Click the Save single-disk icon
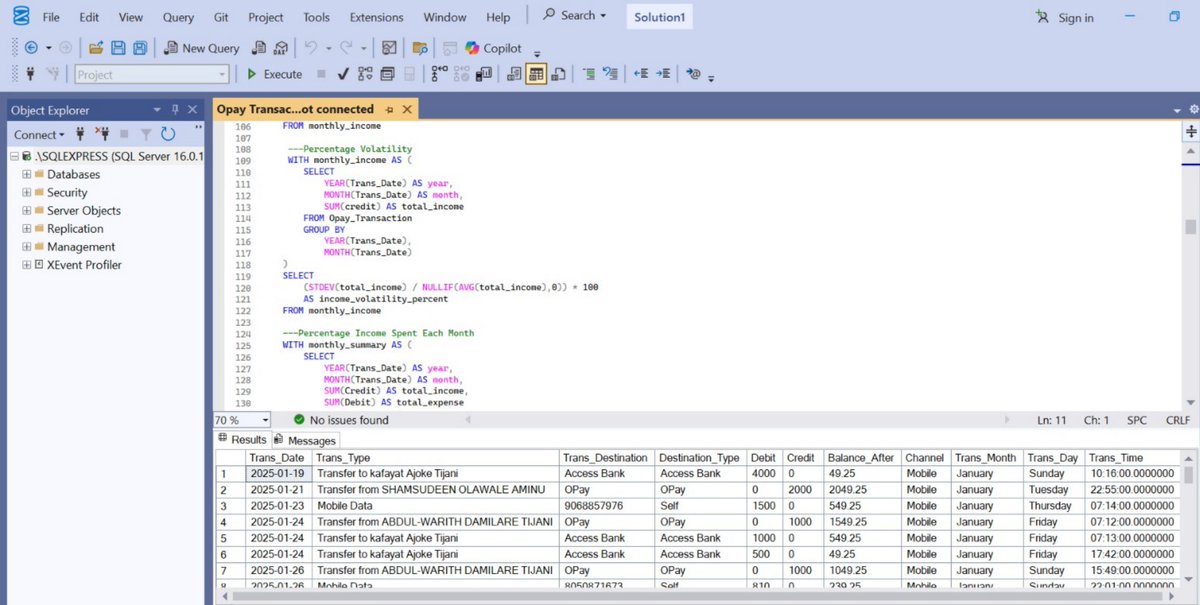 coord(118,47)
